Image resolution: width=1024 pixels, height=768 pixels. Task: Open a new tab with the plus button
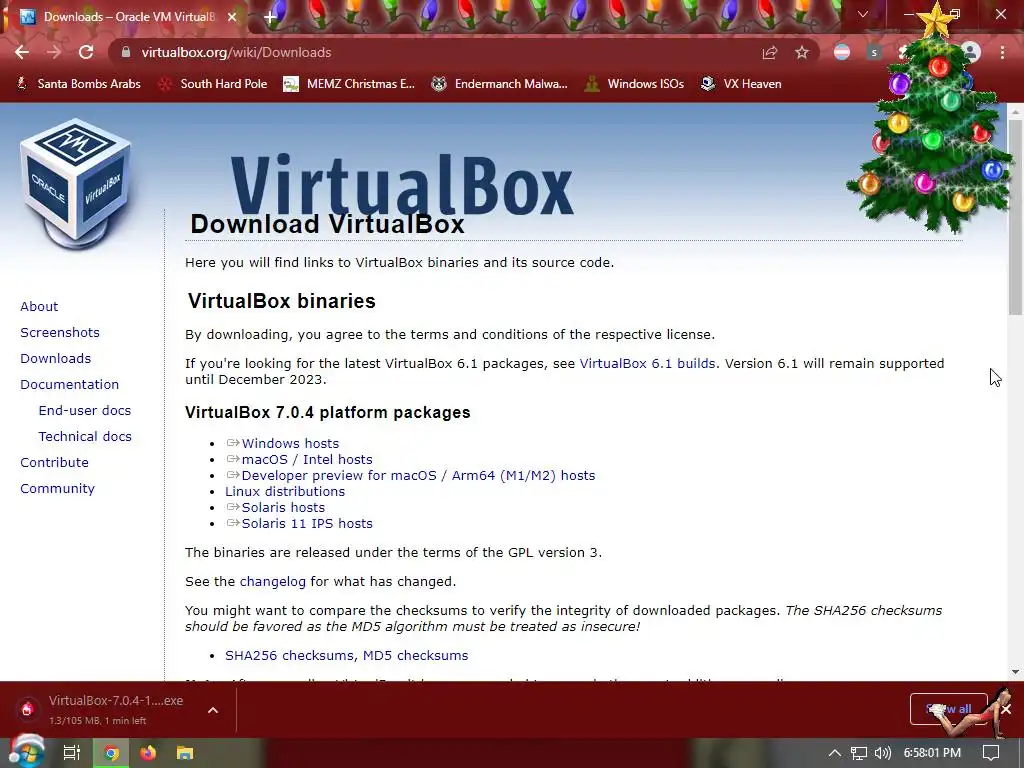tap(270, 17)
